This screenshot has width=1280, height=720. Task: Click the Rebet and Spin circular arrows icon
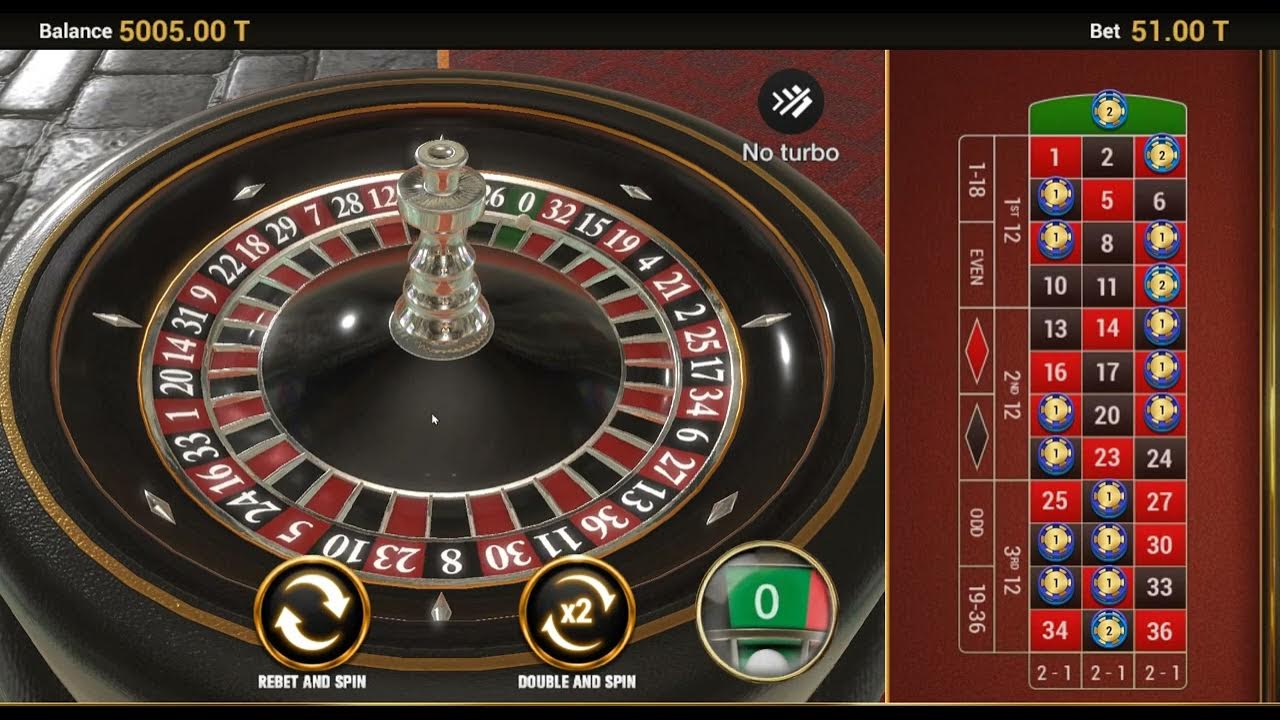[312, 612]
